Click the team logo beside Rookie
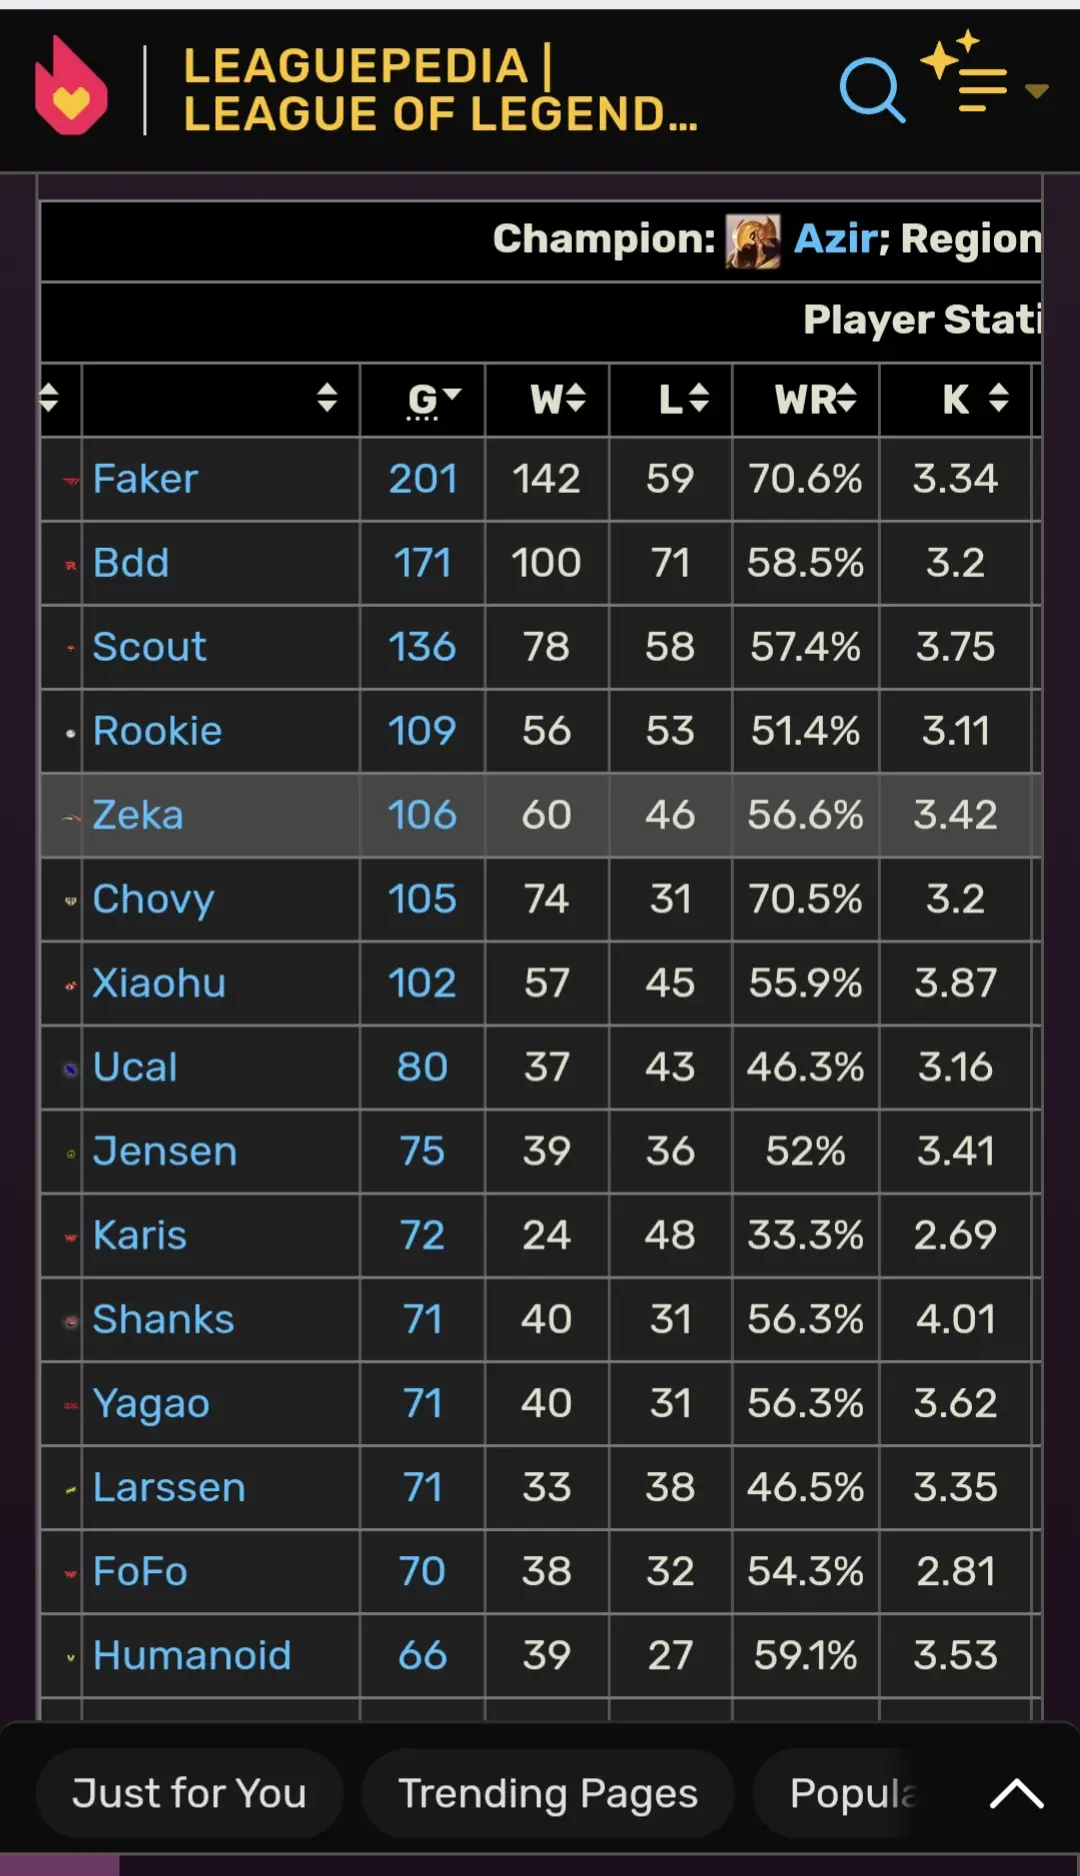The height and width of the screenshot is (1876, 1080). [x=71, y=733]
